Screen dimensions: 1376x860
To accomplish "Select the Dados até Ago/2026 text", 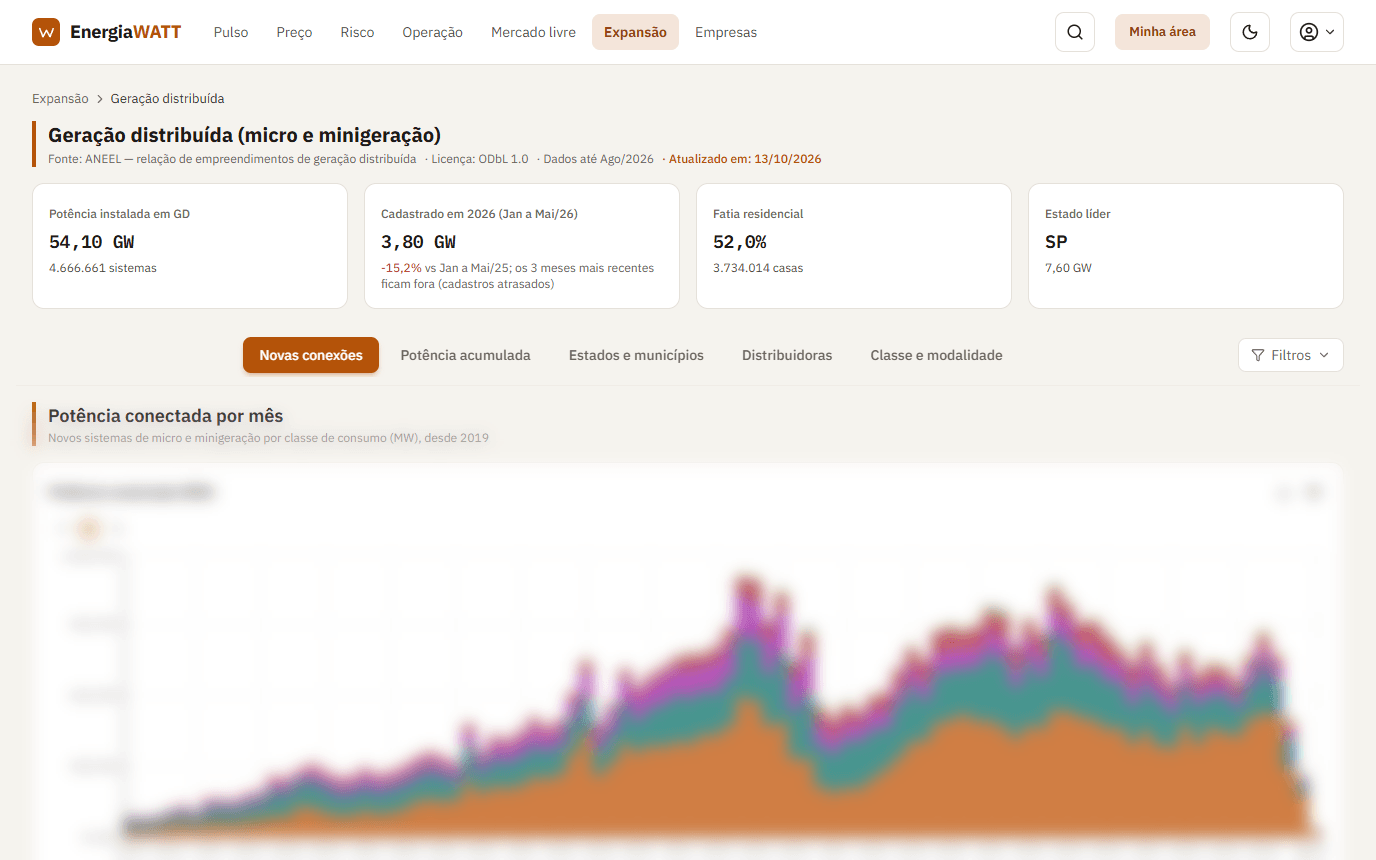I will [598, 159].
